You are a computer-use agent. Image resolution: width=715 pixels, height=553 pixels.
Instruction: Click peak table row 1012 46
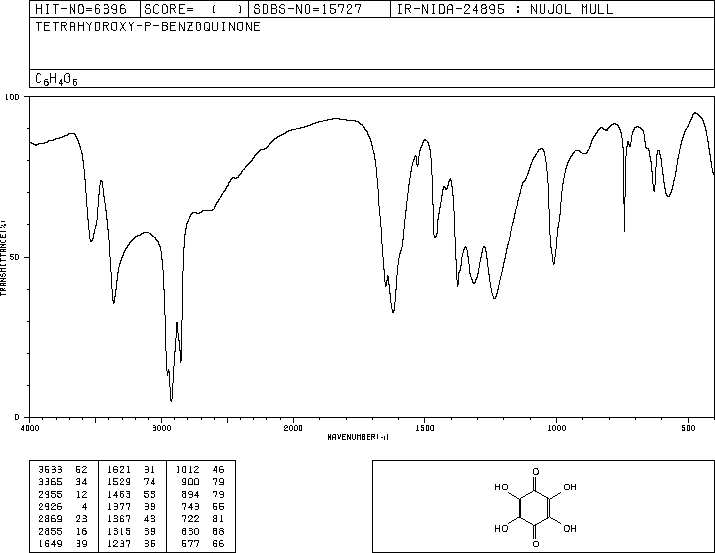[200, 470]
